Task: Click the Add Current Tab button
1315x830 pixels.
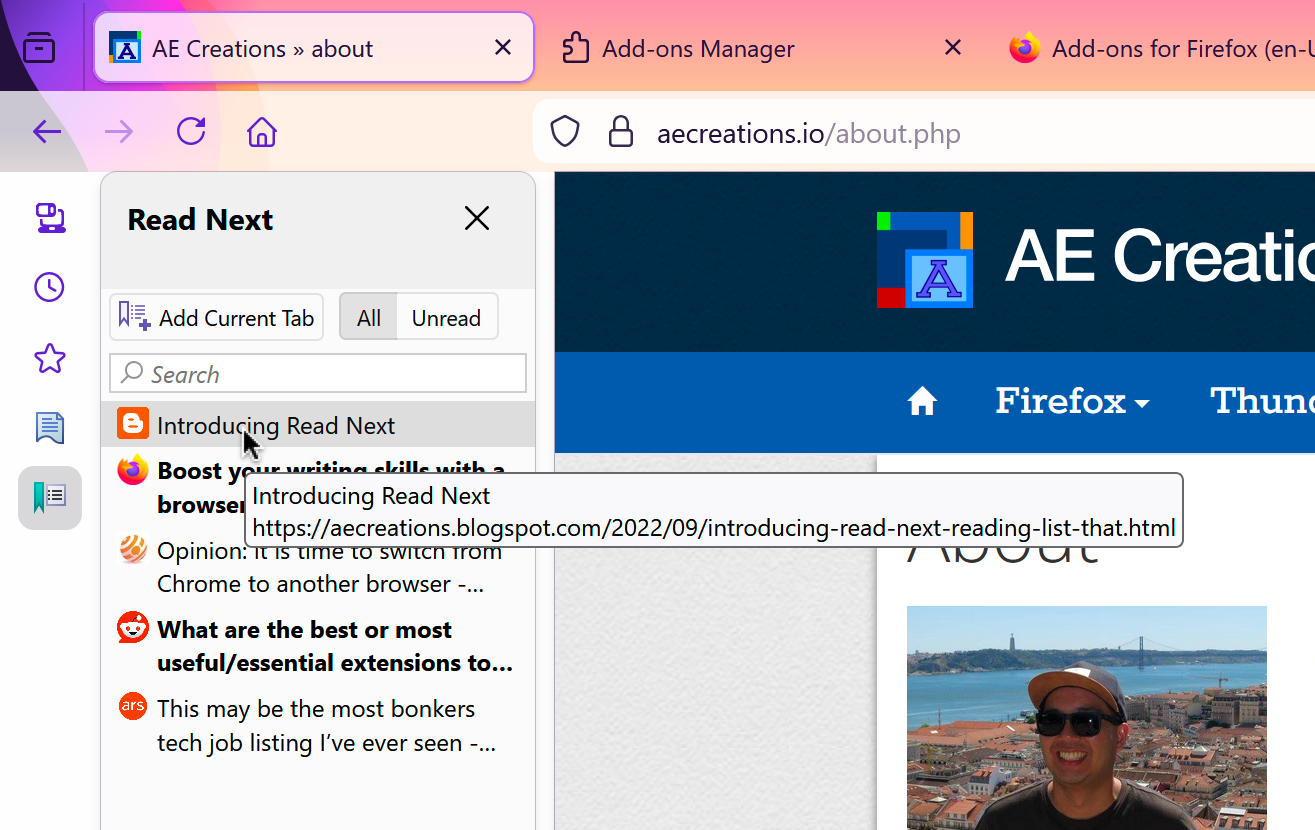Action: [x=216, y=316]
